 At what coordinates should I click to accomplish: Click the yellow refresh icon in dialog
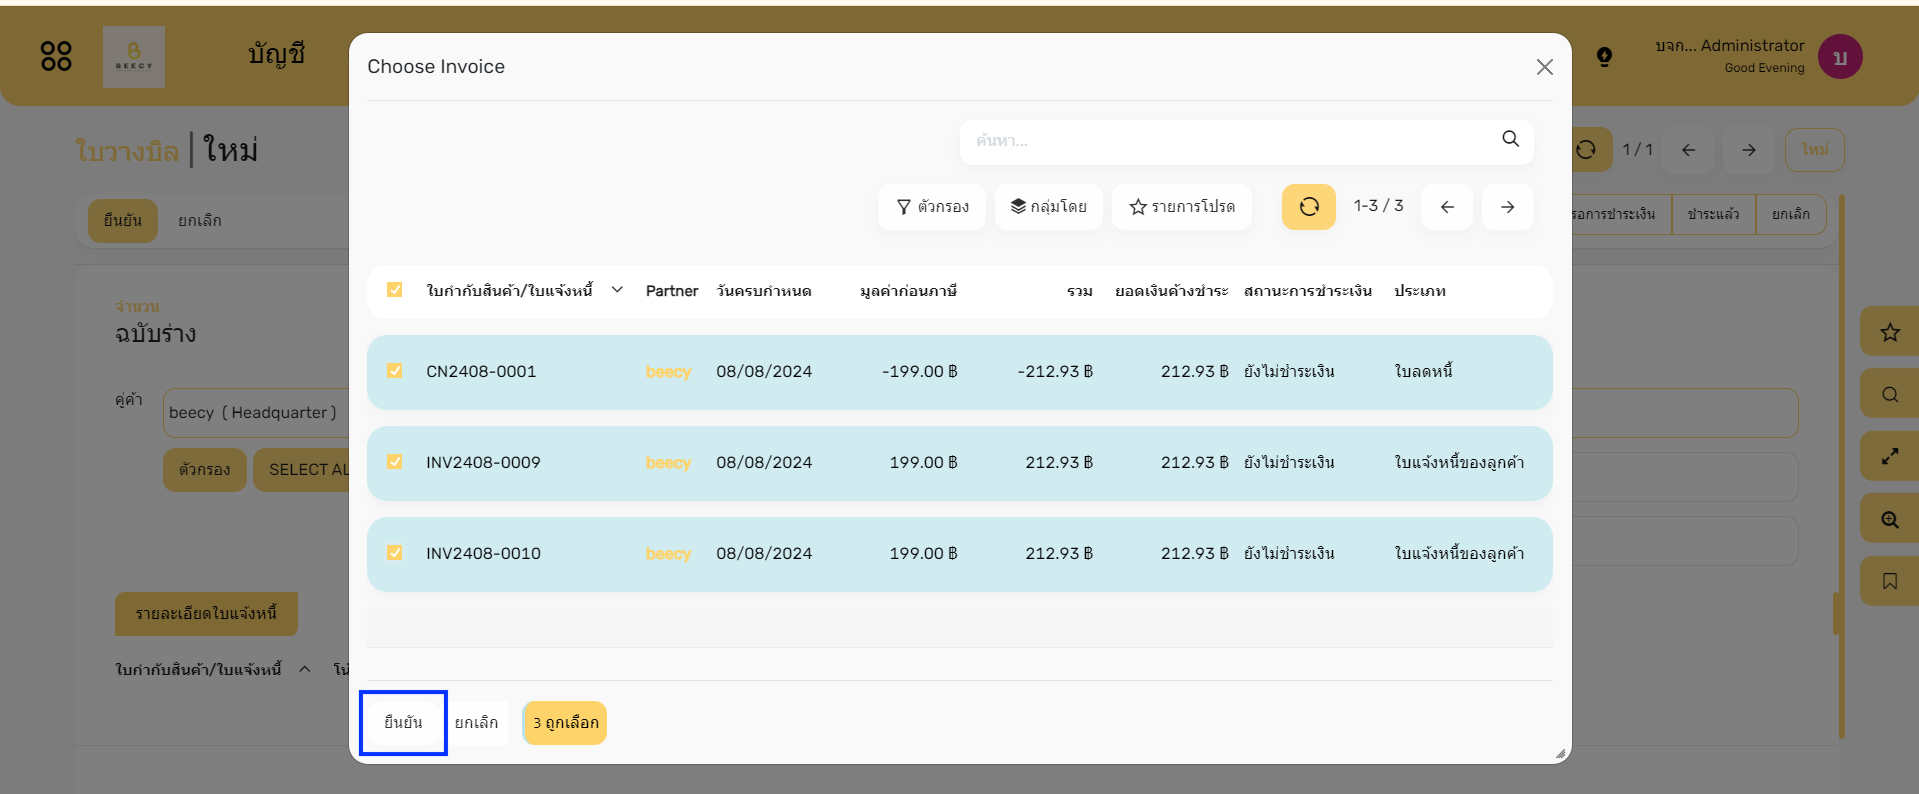pyautogui.click(x=1309, y=207)
